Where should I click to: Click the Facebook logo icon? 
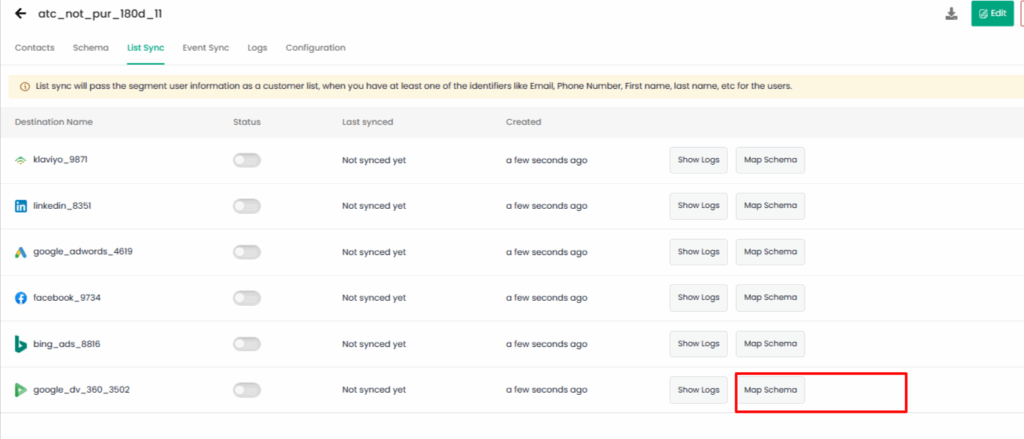tap(21, 298)
